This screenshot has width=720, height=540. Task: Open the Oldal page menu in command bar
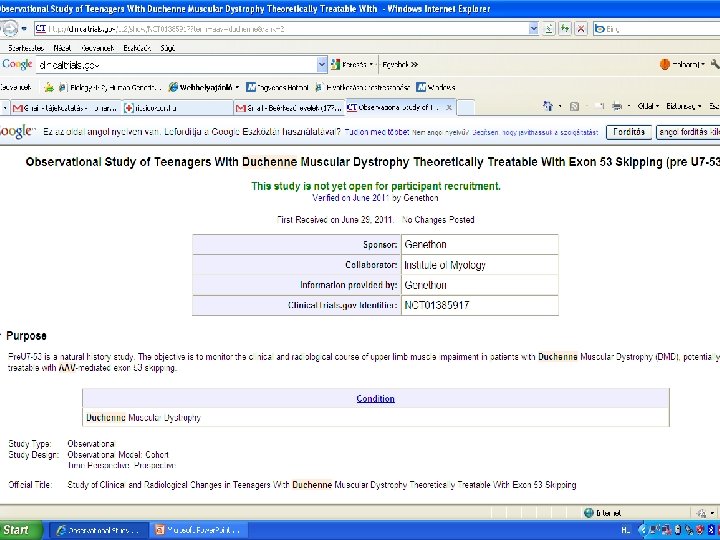pyautogui.click(x=648, y=107)
